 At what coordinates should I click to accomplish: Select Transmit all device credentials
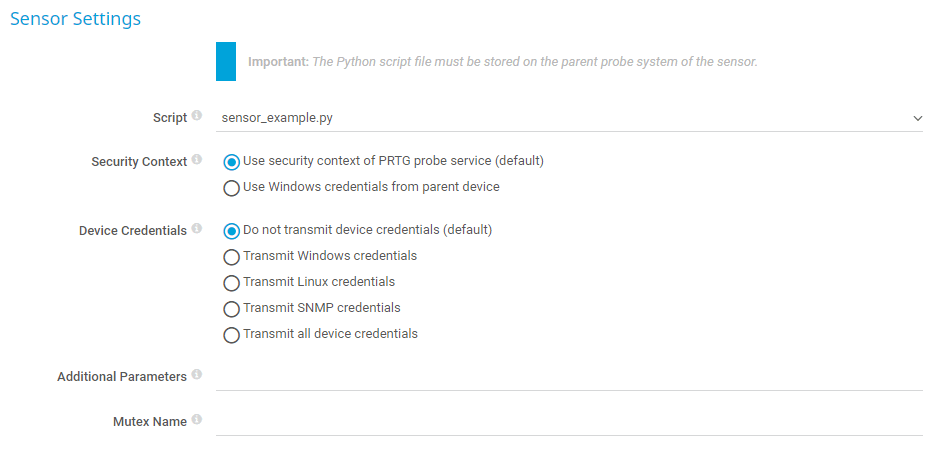pyautogui.click(x=232, y=334)
